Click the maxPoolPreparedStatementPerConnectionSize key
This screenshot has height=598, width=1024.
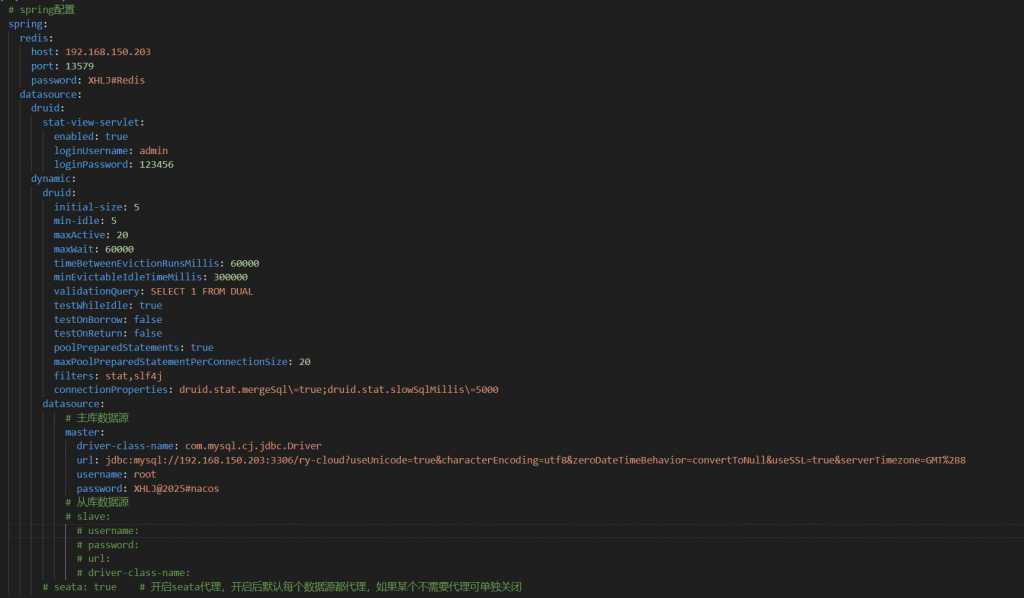tap(170, 362)
